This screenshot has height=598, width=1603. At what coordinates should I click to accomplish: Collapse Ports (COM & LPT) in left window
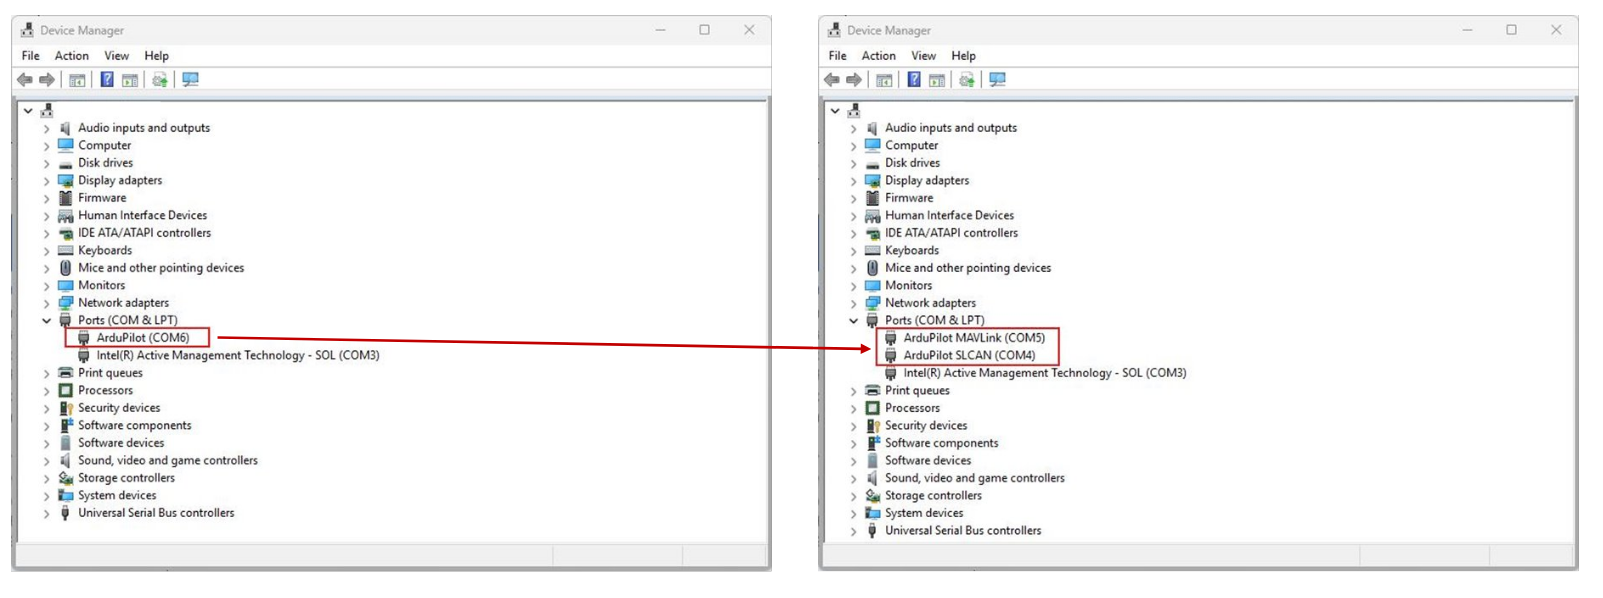pos(46,321)
